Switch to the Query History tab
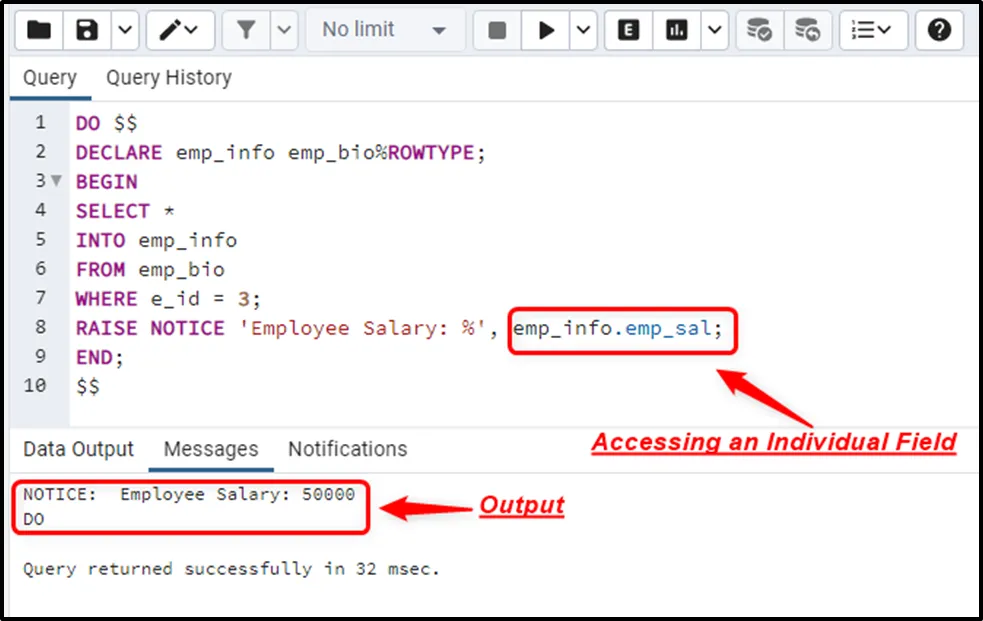 [x=168, y=78]
